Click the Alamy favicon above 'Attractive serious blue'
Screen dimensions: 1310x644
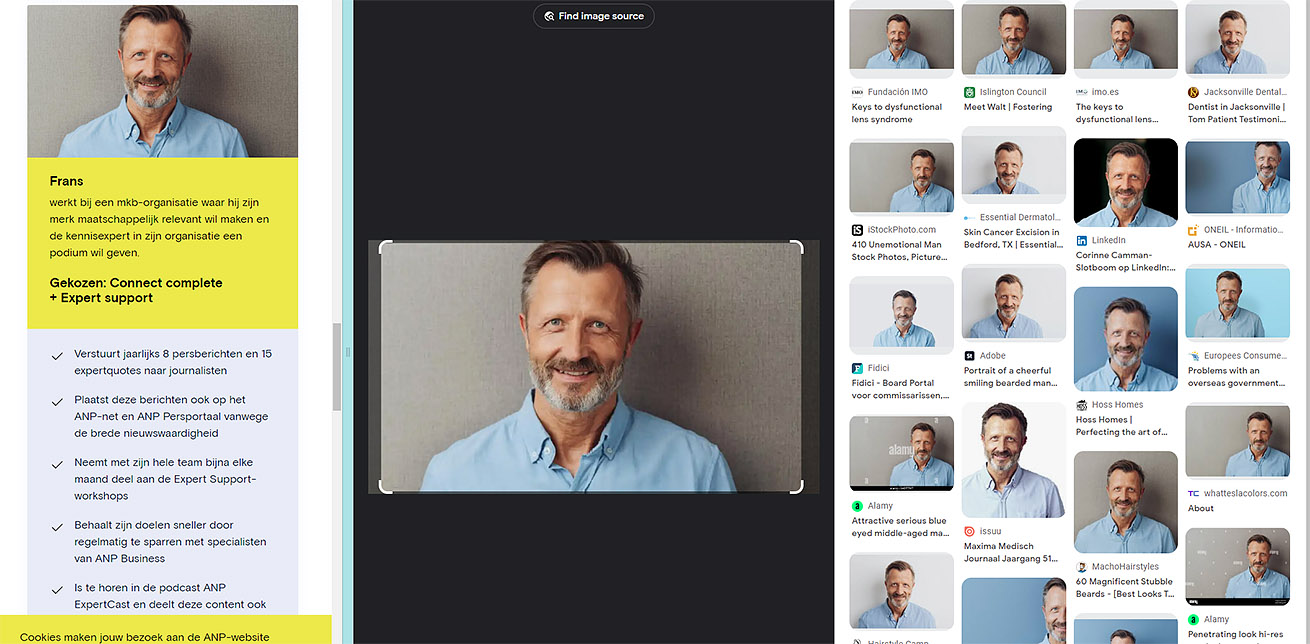[x=857, y=506]
